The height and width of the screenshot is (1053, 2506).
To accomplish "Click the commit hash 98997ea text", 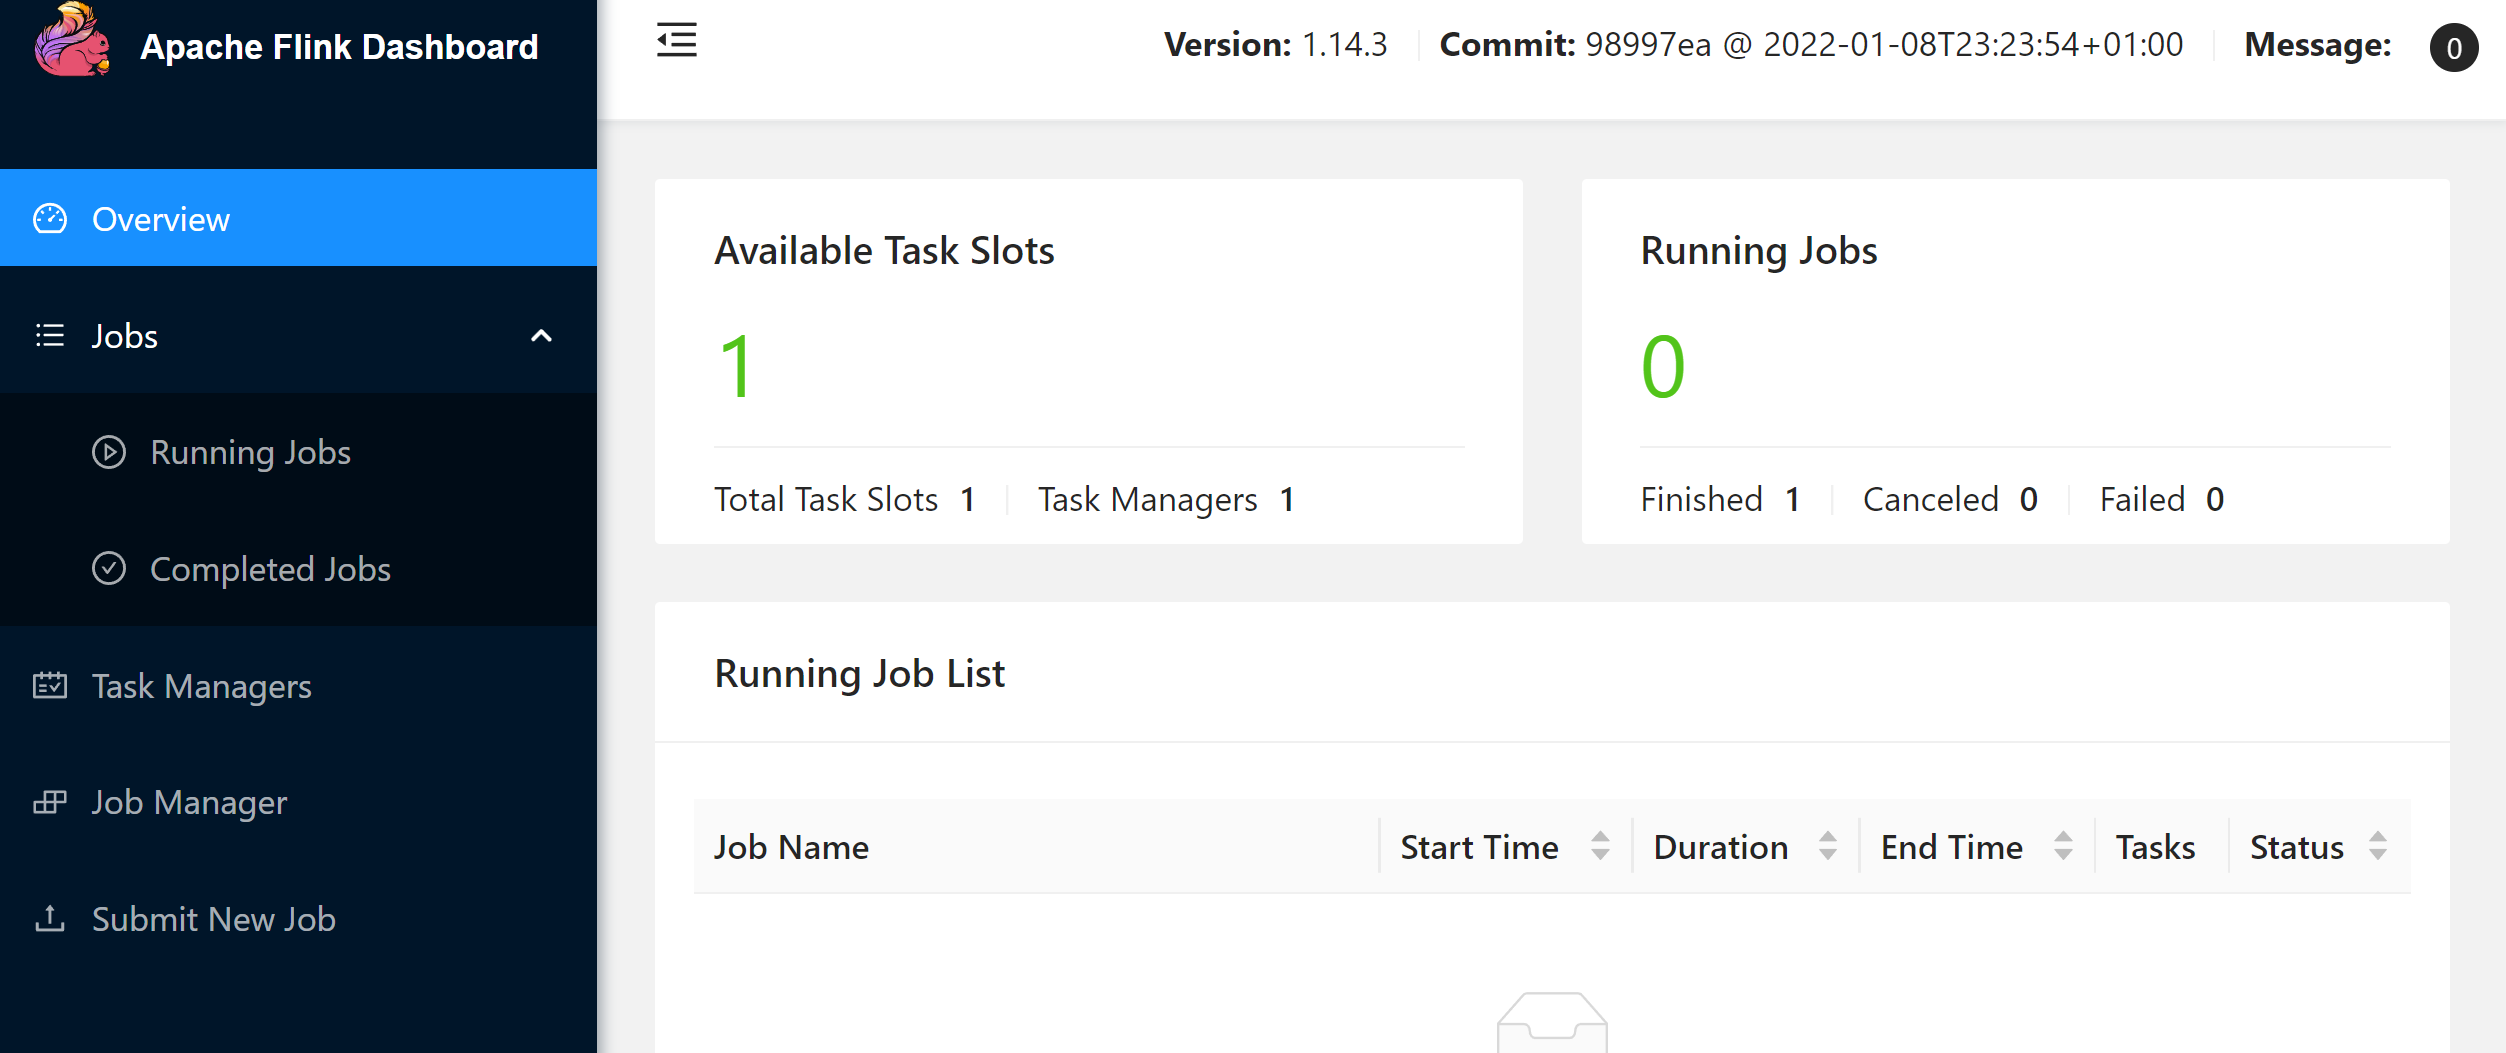I will tap(1648, 45).
